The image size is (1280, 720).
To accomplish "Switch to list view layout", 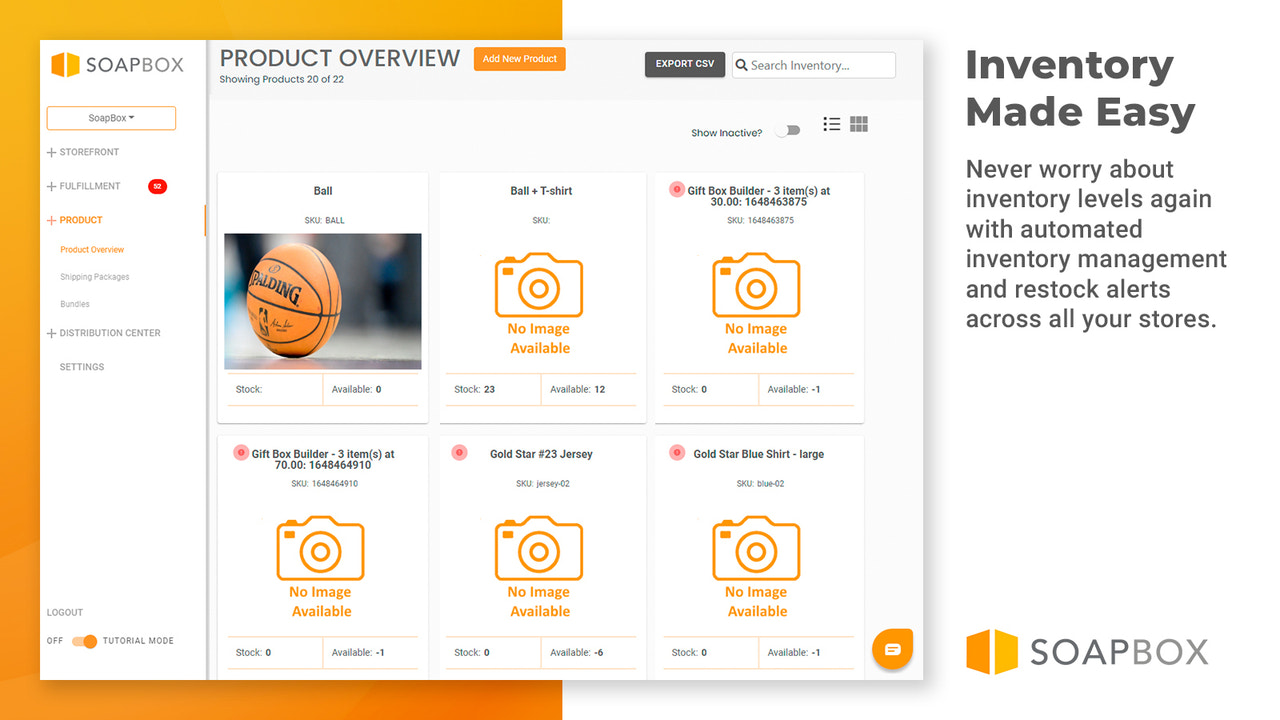I will (x=831, y=124).
